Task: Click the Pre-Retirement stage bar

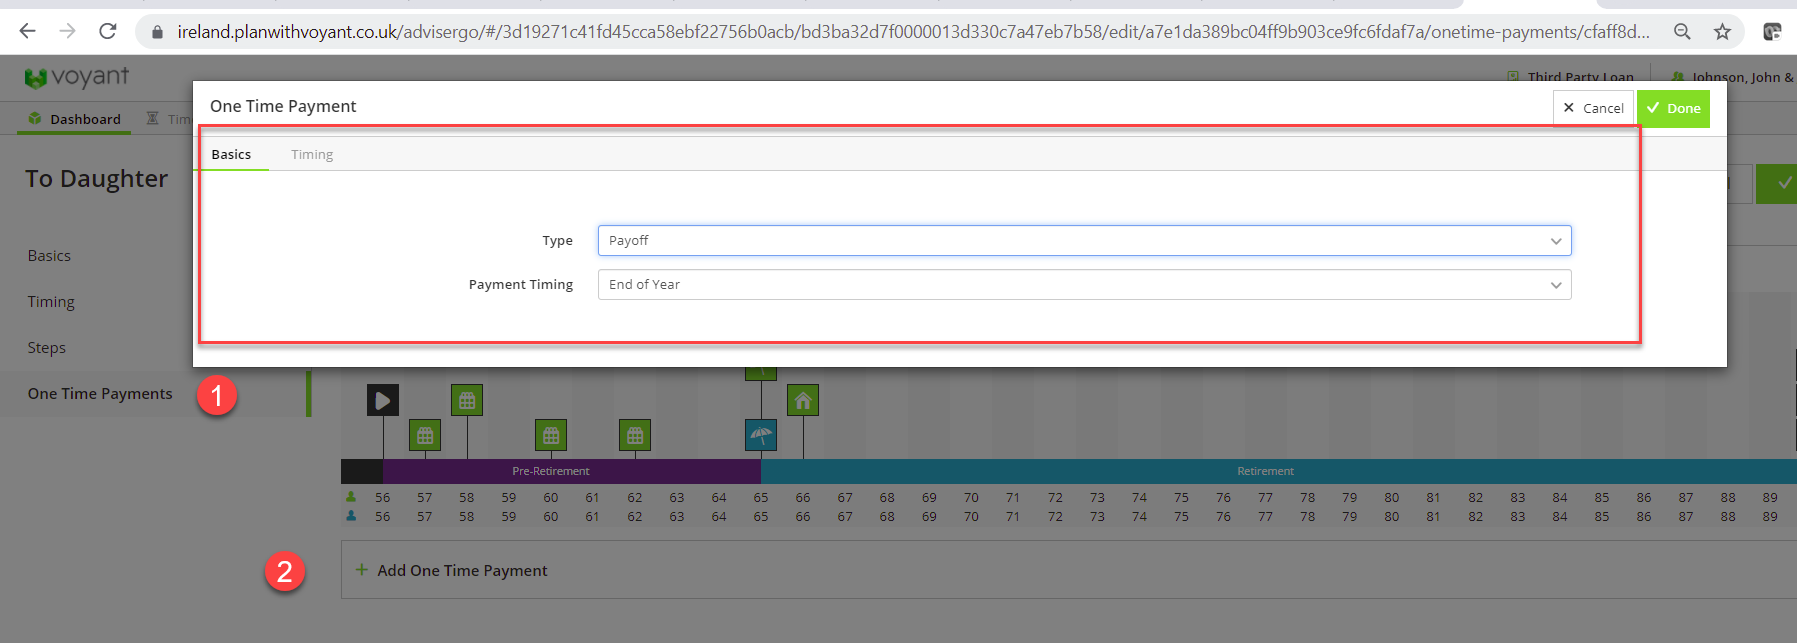Action: [x=571, y=471]
